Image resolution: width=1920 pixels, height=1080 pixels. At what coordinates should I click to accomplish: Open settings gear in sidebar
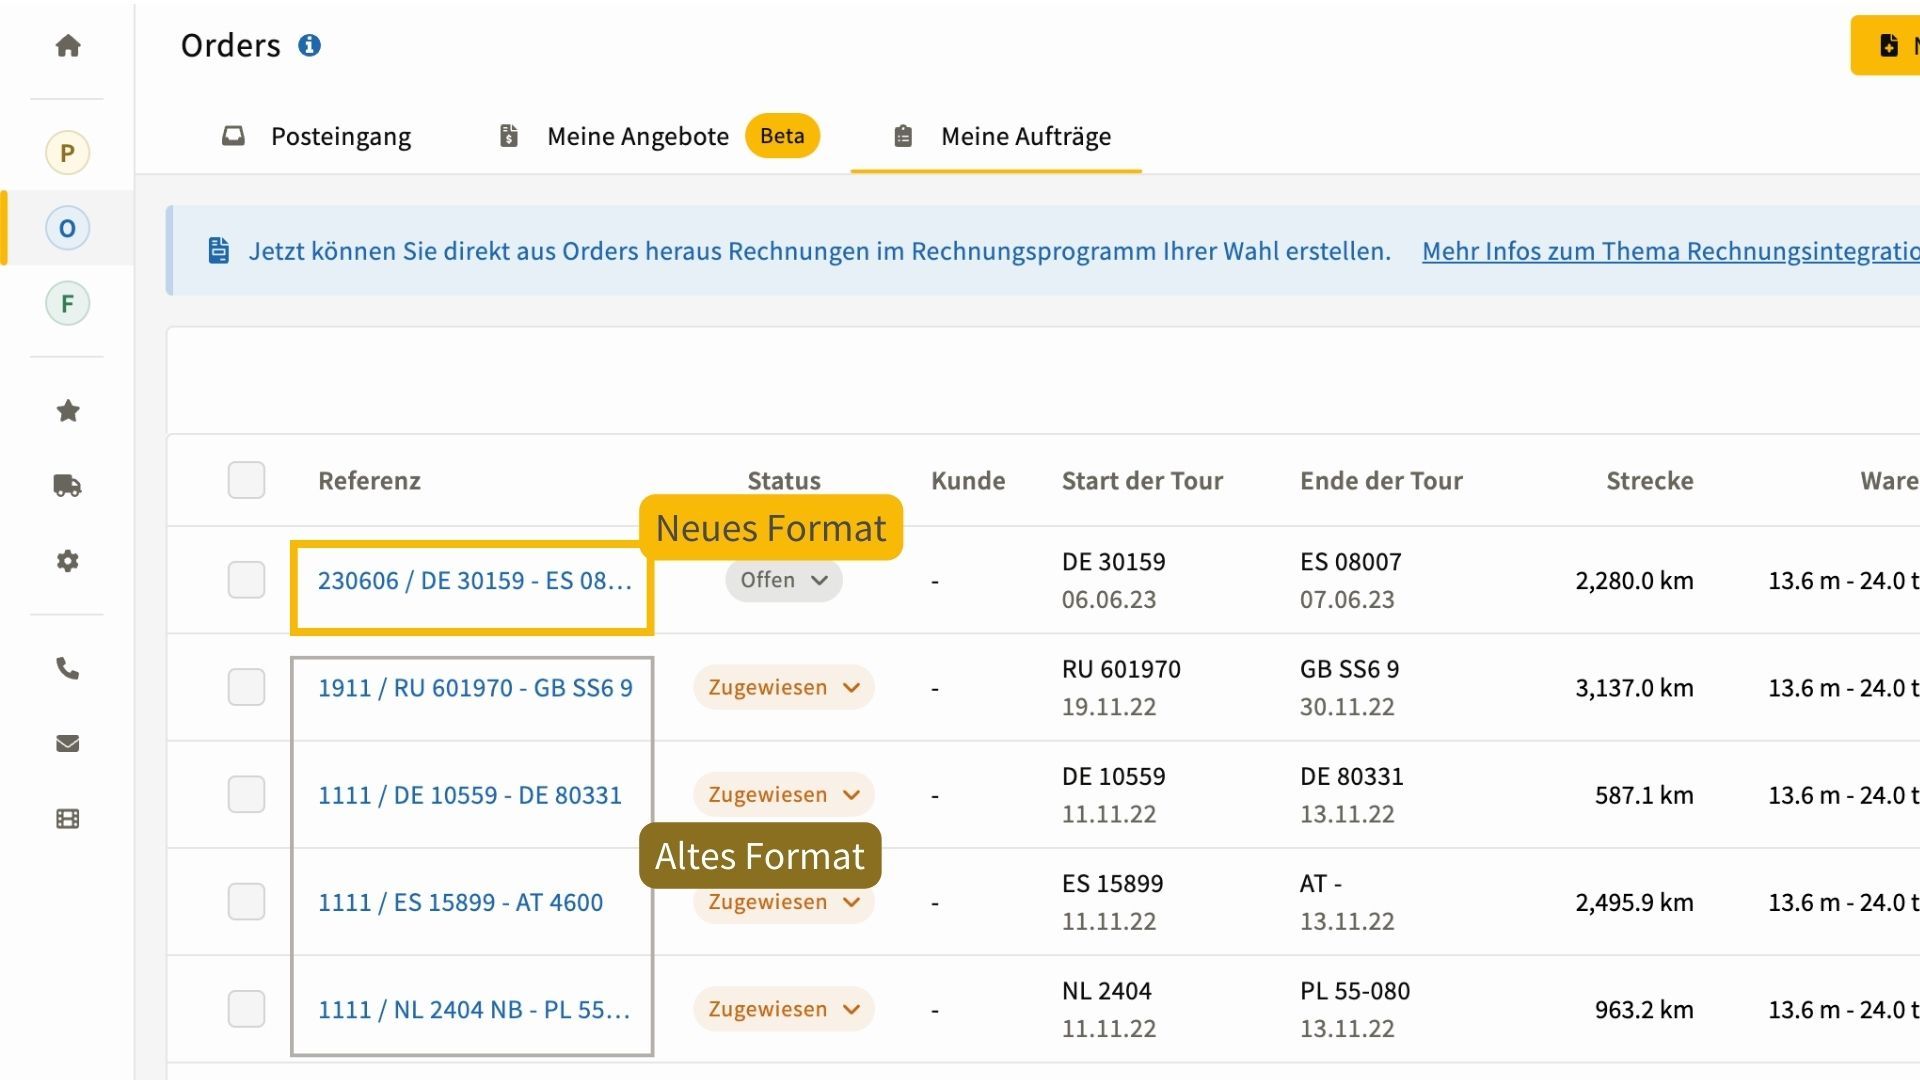click(x=67, y=561)
